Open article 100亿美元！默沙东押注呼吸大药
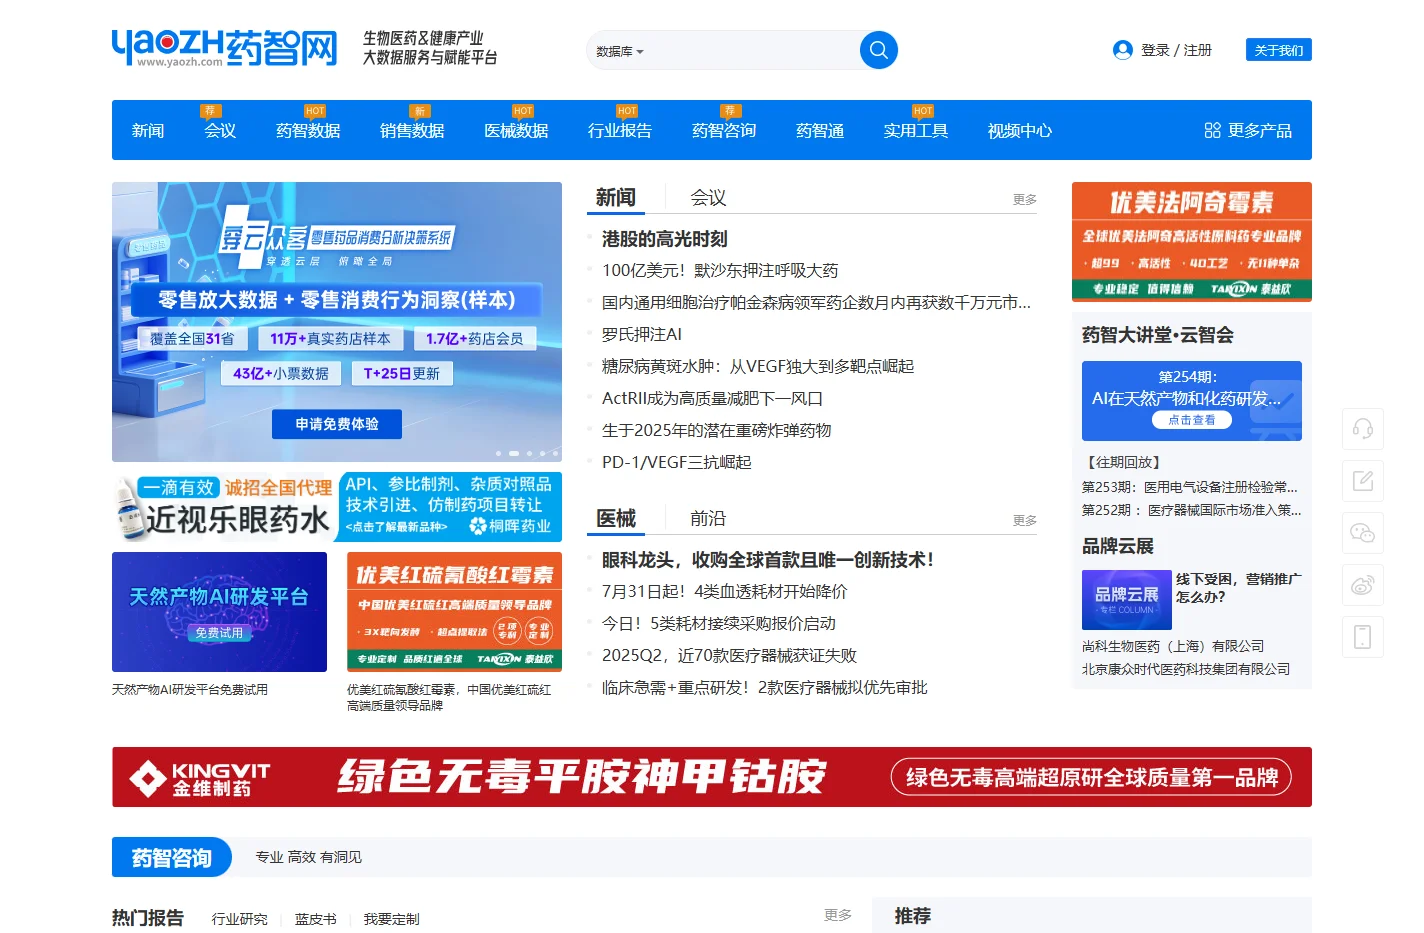This screenshot has height=933, width=1424. click(720, 271)
